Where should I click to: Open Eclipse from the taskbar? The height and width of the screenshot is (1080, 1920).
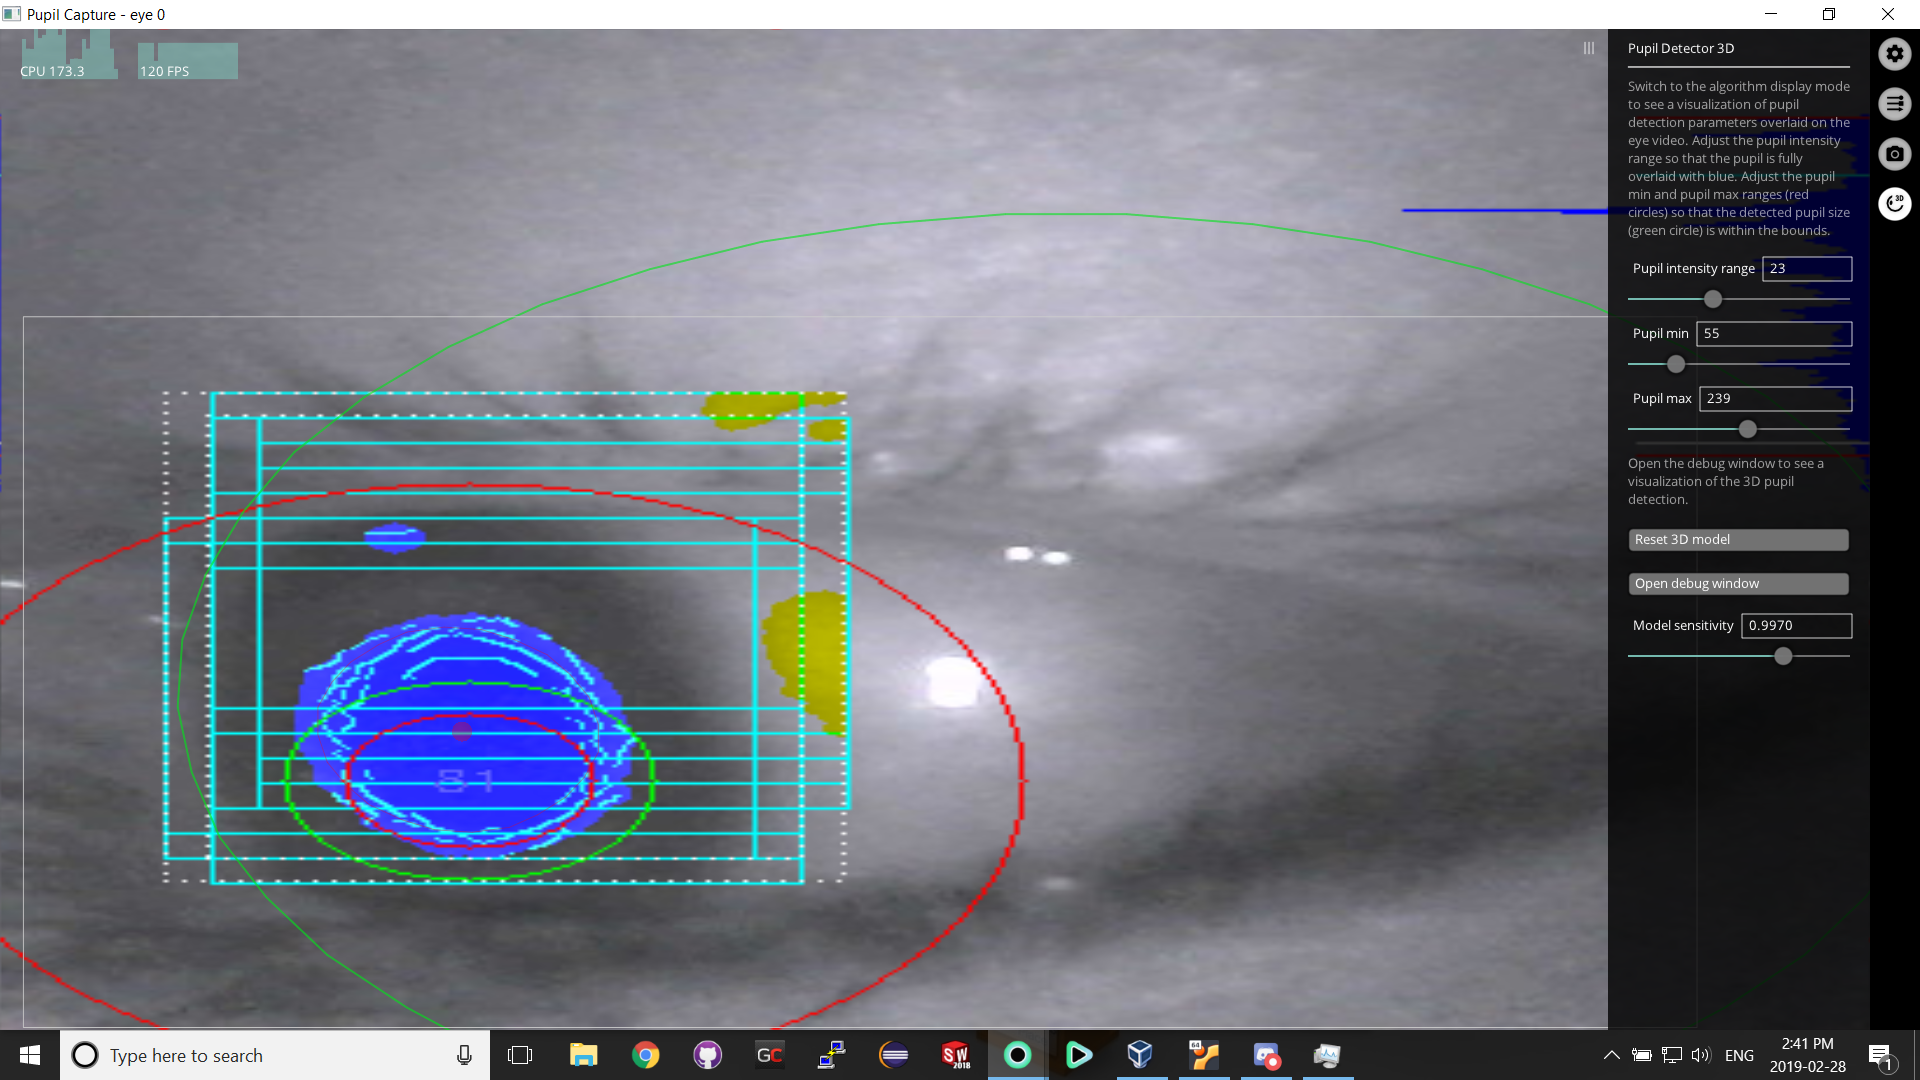[893, 1055]
